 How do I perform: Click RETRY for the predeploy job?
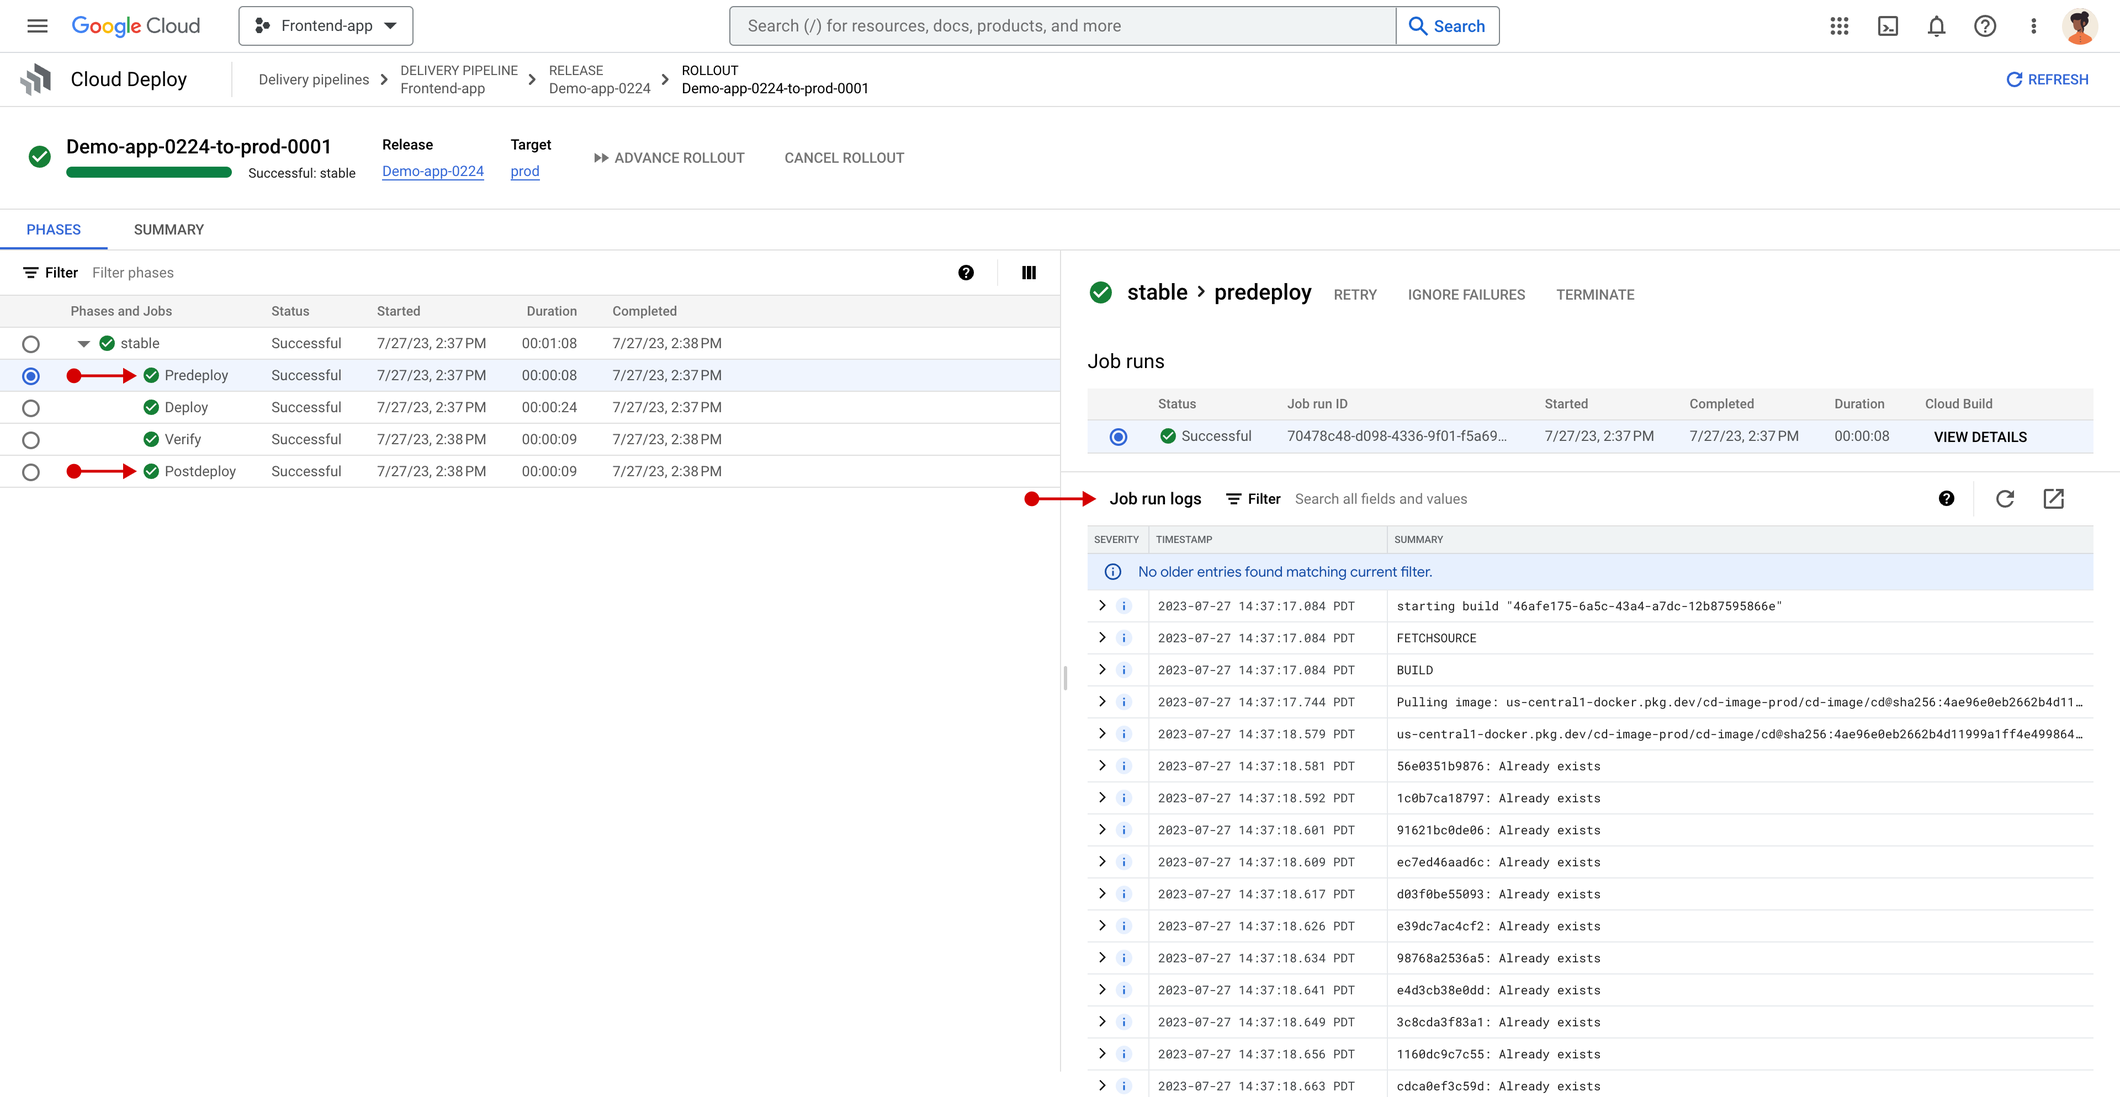[1355, 295]
